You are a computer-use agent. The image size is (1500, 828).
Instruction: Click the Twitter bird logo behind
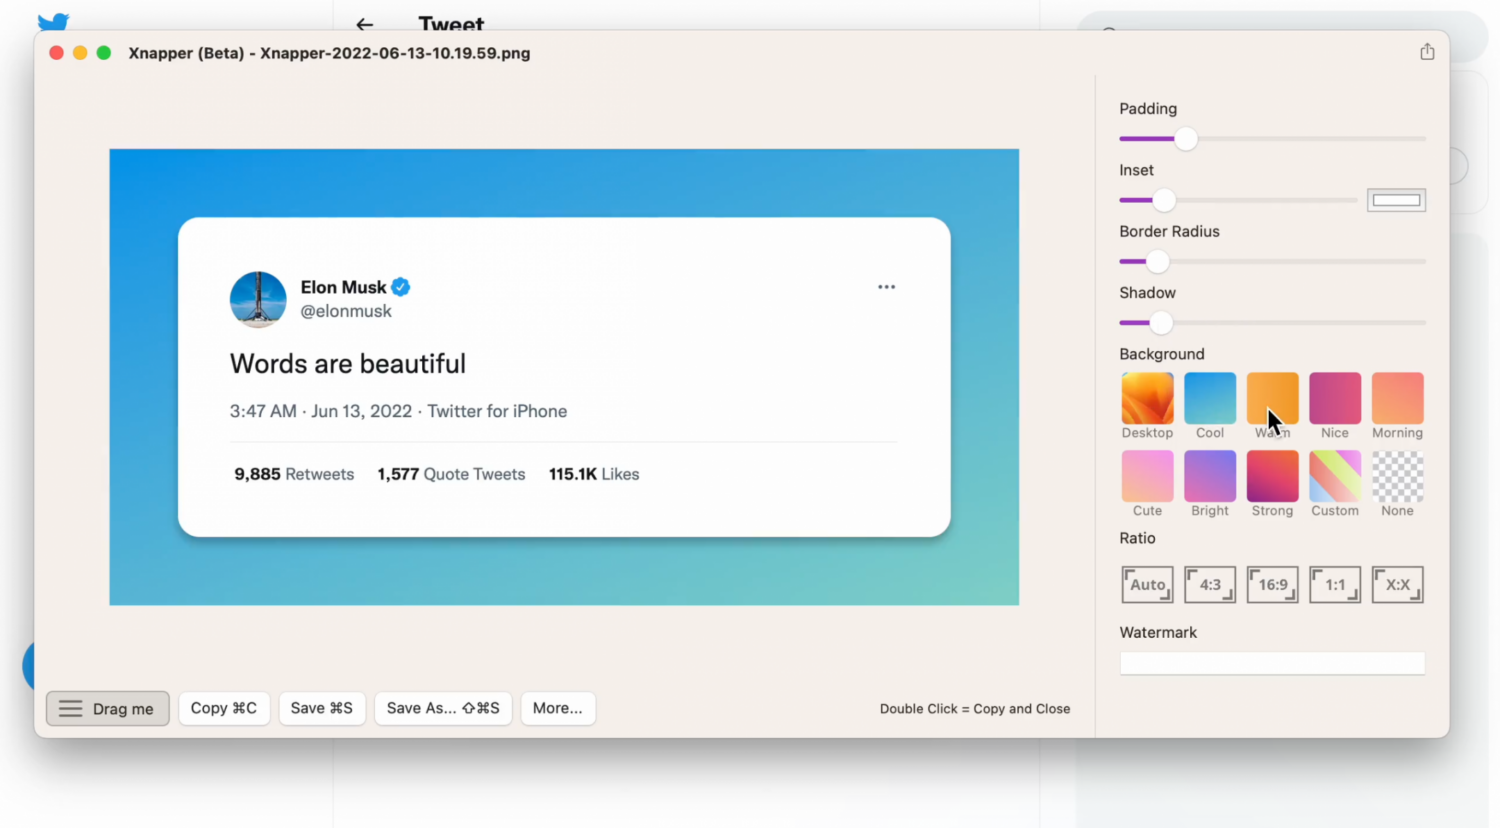click(53, 21)
